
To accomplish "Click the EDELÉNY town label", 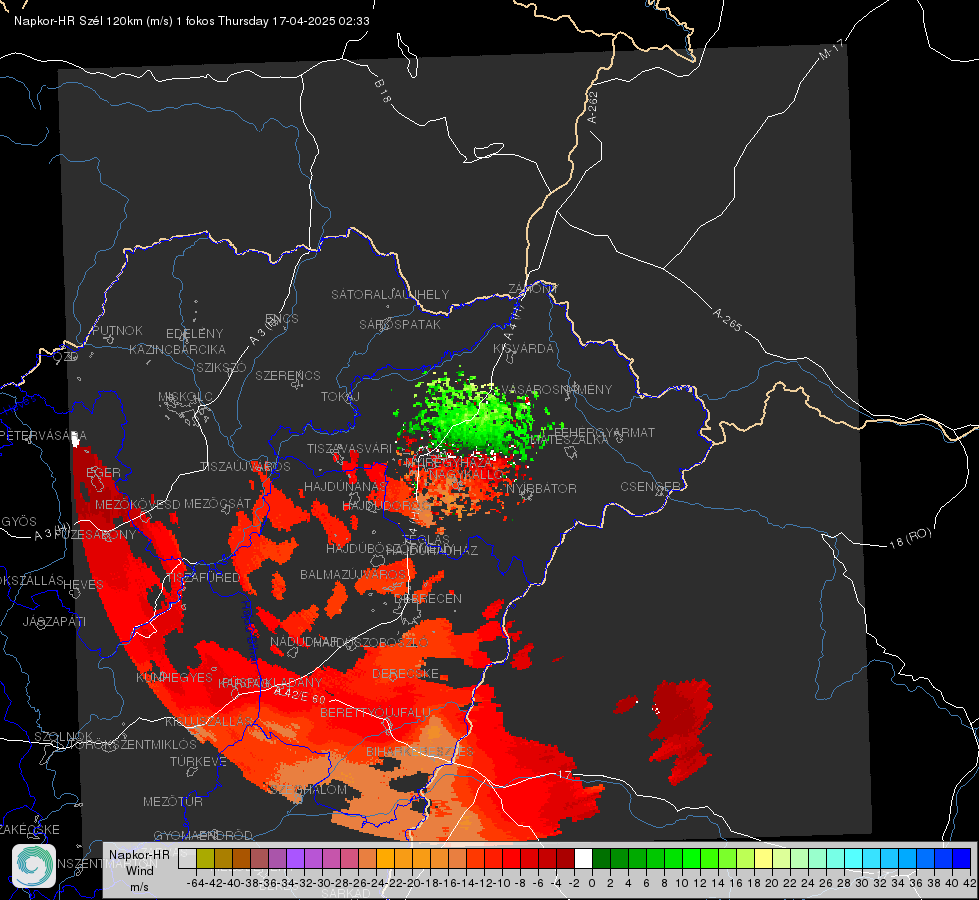I will tap(194, 334).
